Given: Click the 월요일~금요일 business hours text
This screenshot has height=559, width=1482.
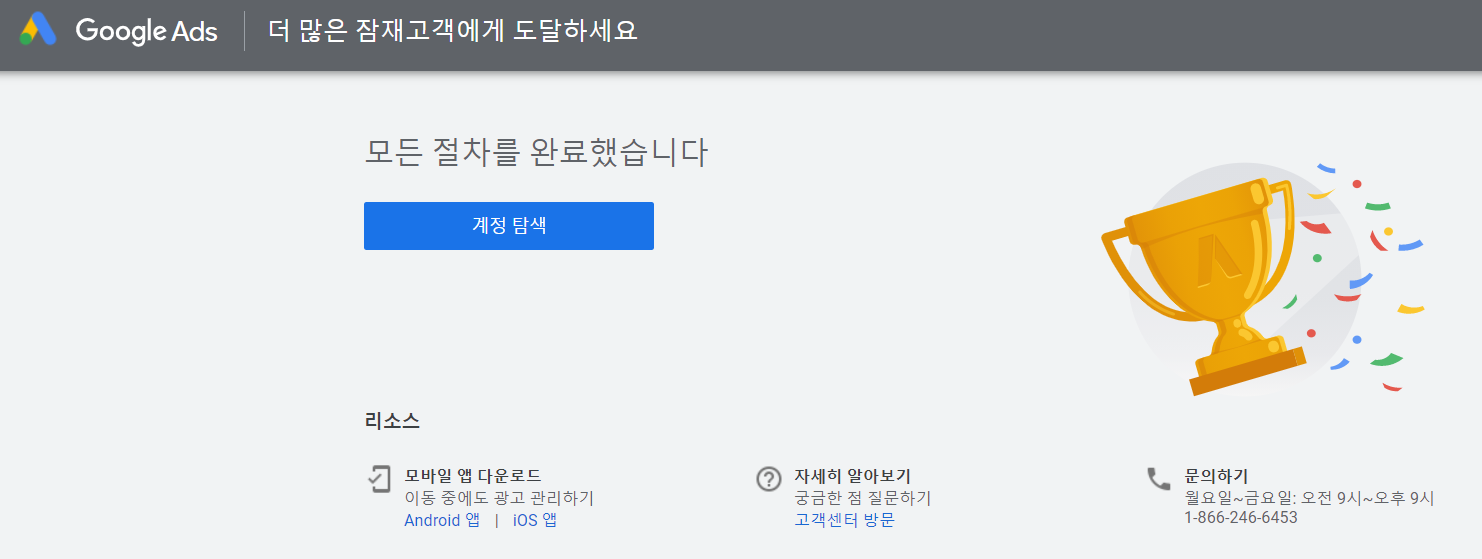Looking at the screenshot, I should 1309,497.
